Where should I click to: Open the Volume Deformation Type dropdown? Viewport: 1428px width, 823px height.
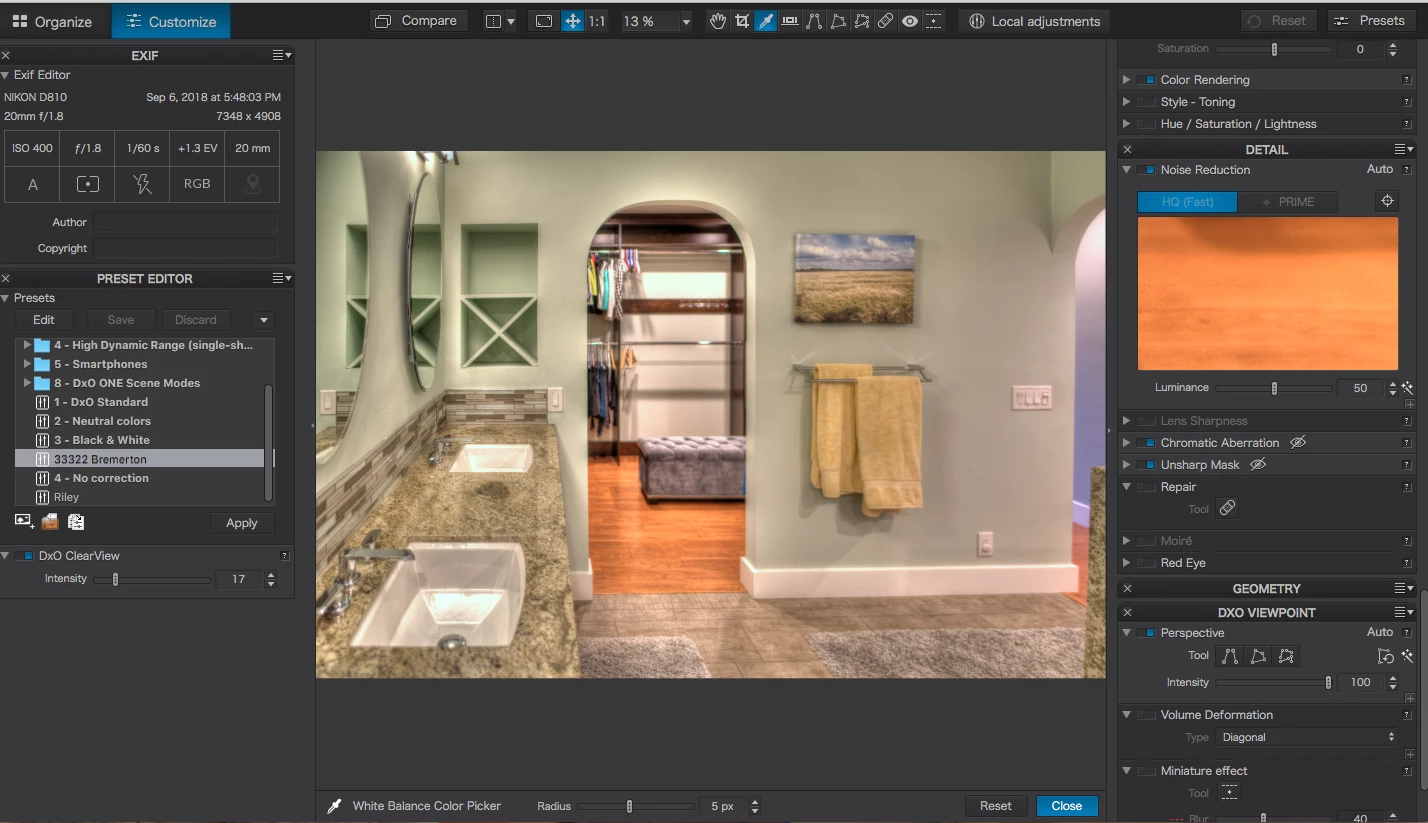click(x=1307, y=737)
